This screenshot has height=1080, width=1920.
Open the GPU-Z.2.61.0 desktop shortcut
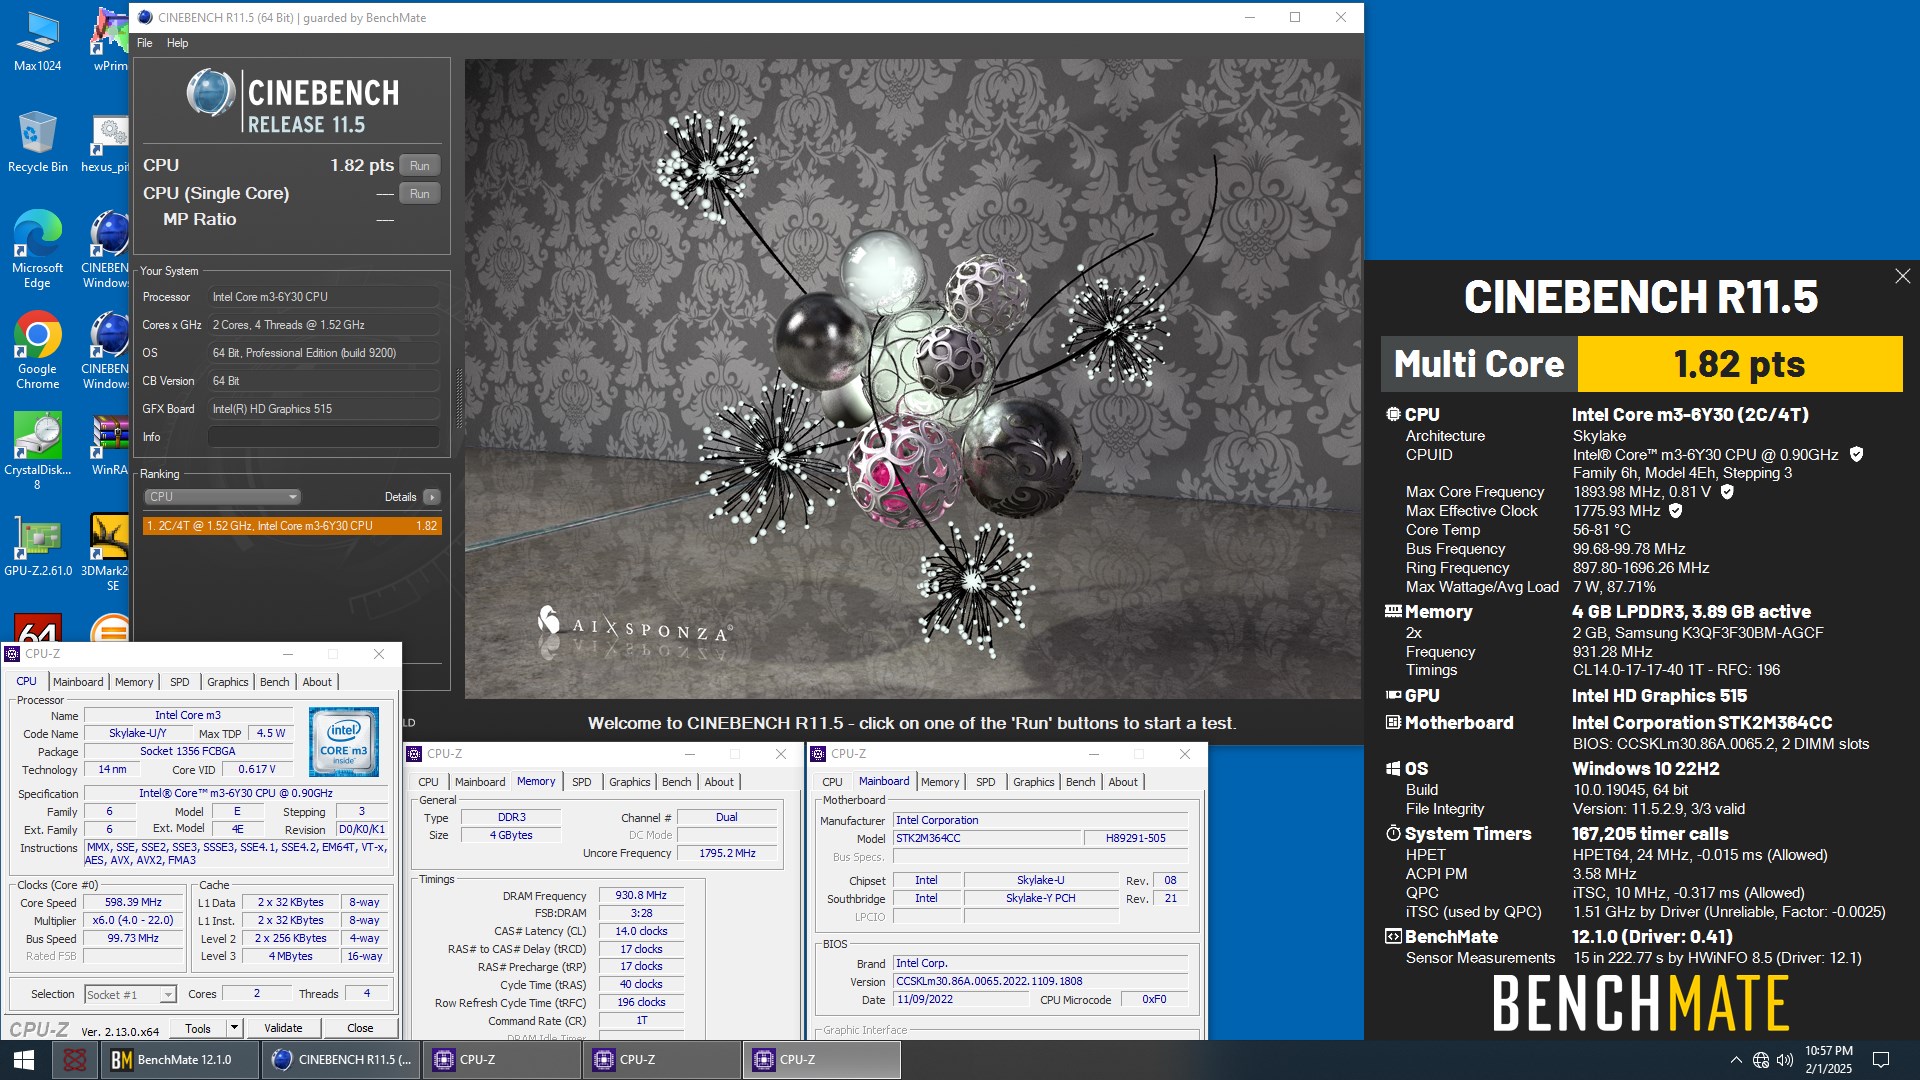(37, 546)
